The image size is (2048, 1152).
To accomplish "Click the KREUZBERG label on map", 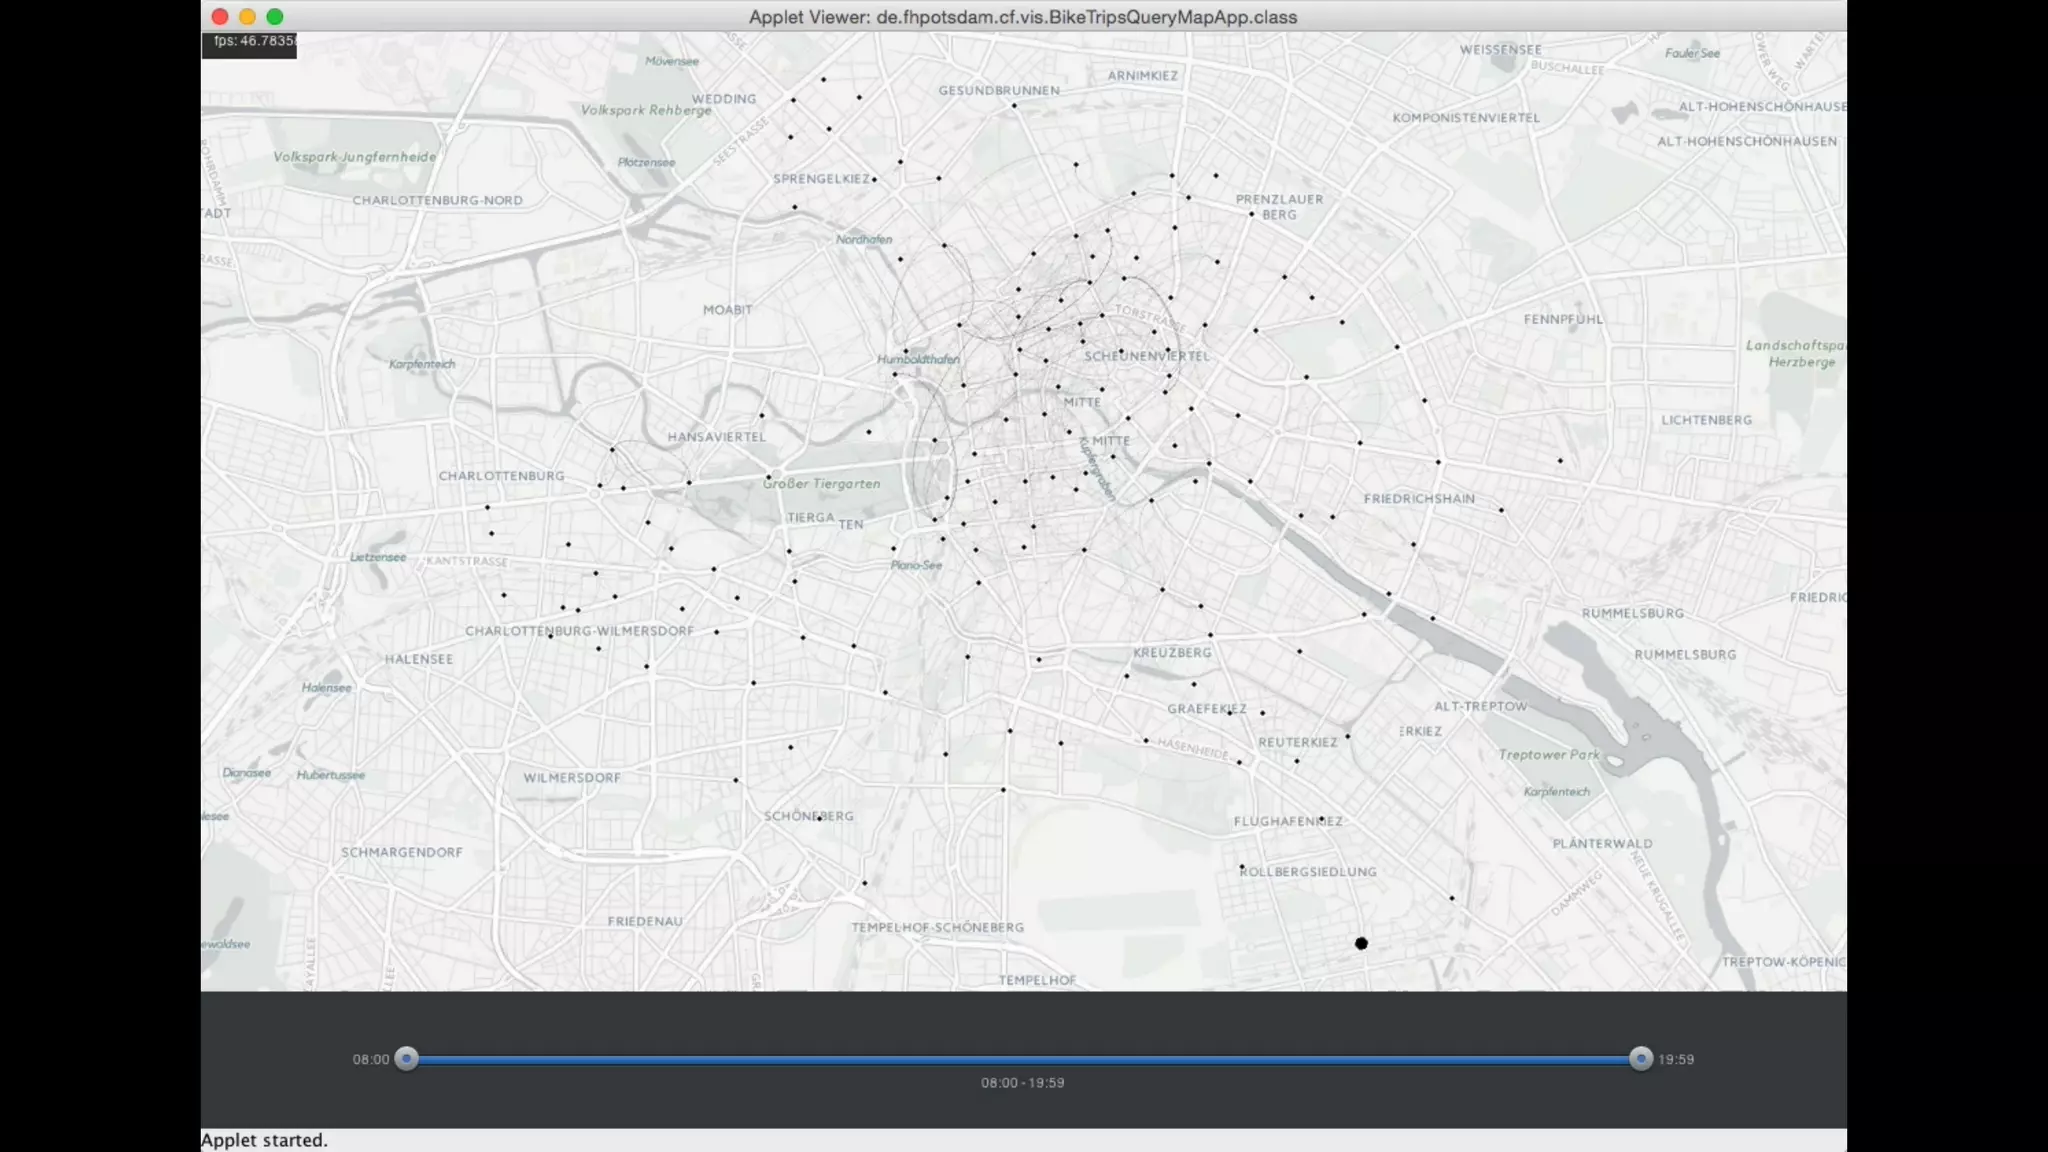I will [x=1172, y=653].
